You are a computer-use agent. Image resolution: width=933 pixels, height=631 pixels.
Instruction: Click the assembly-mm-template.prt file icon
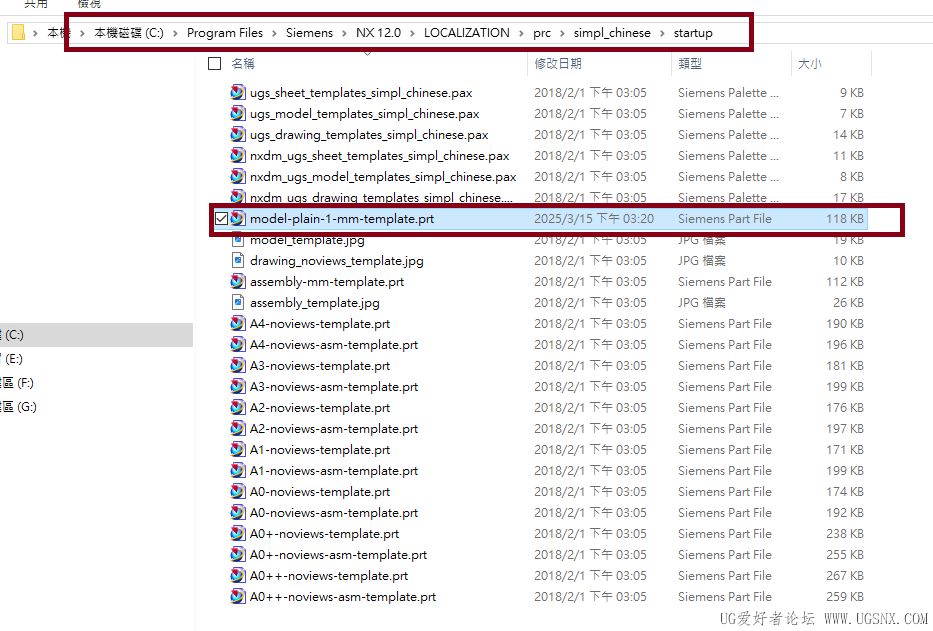(x=237, y=282)
